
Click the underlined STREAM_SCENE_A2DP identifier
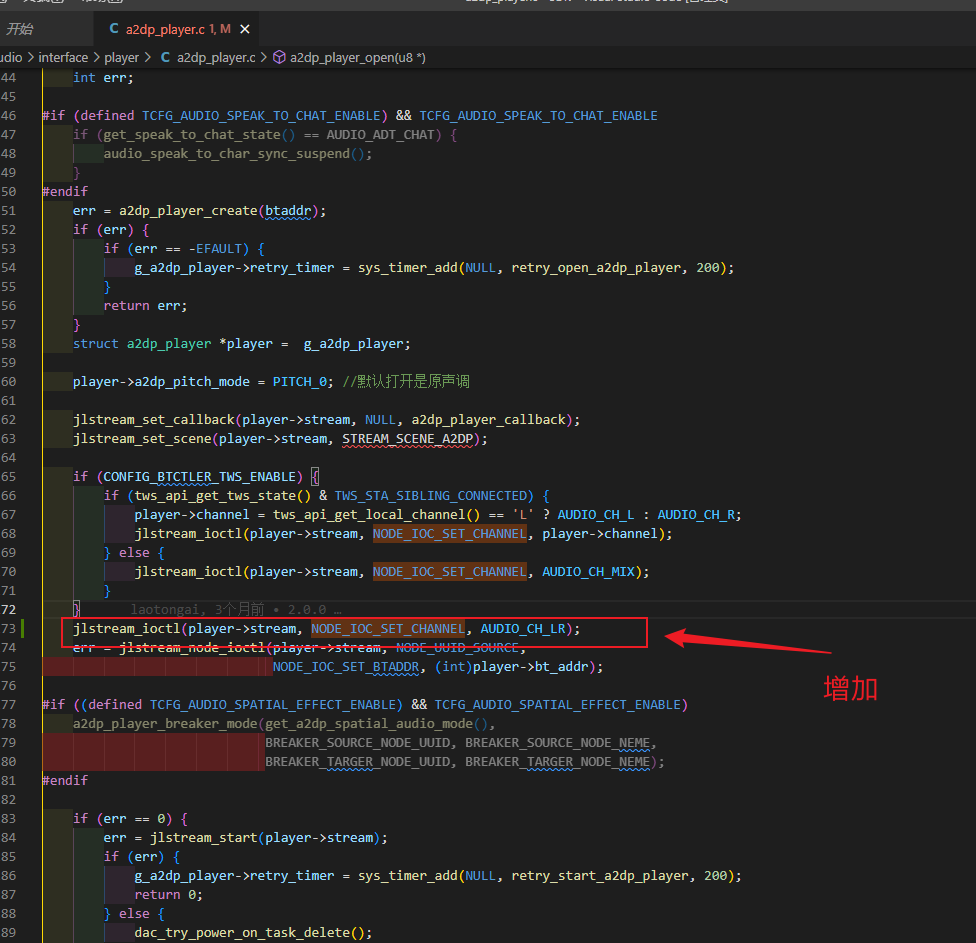[x=408, y=439]
